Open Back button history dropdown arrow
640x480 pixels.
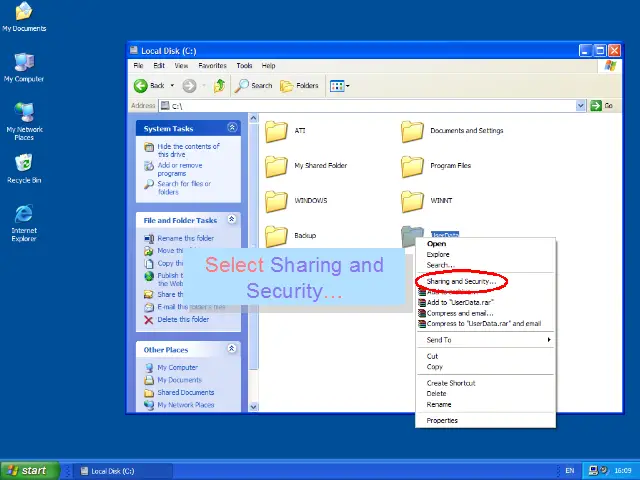click(x=172, y=86)
